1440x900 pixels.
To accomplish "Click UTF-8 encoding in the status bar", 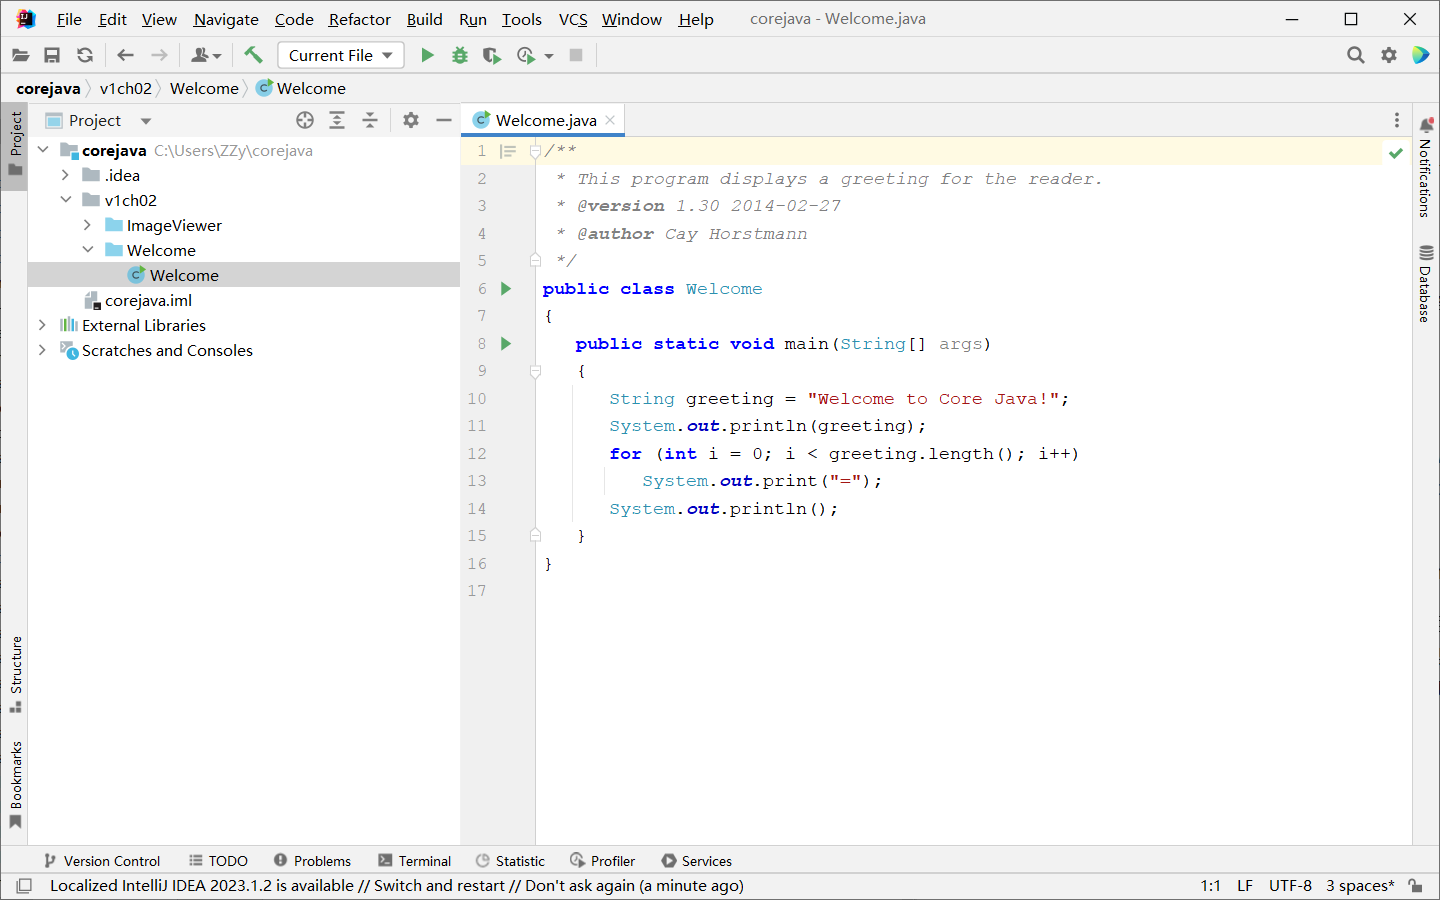I will coord(1290,885).
